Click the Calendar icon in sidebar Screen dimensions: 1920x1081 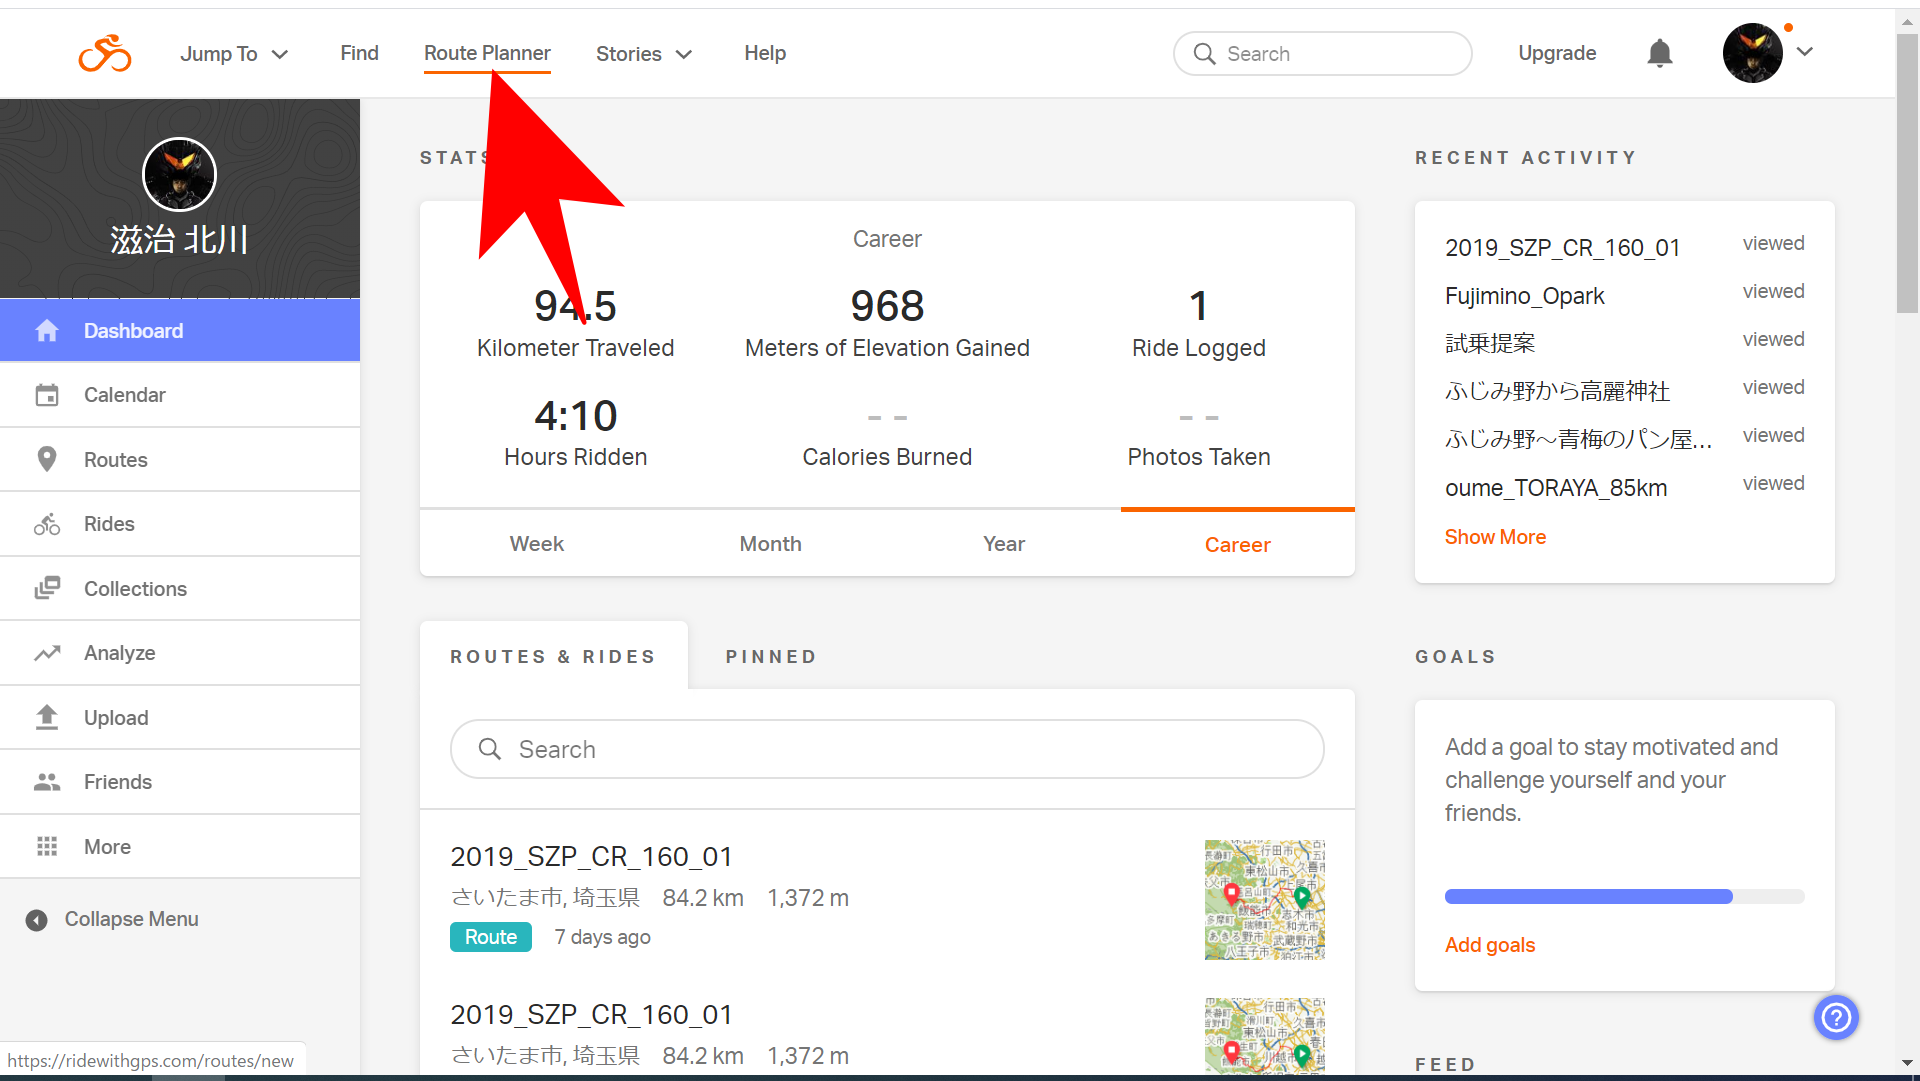pos(47,395)
